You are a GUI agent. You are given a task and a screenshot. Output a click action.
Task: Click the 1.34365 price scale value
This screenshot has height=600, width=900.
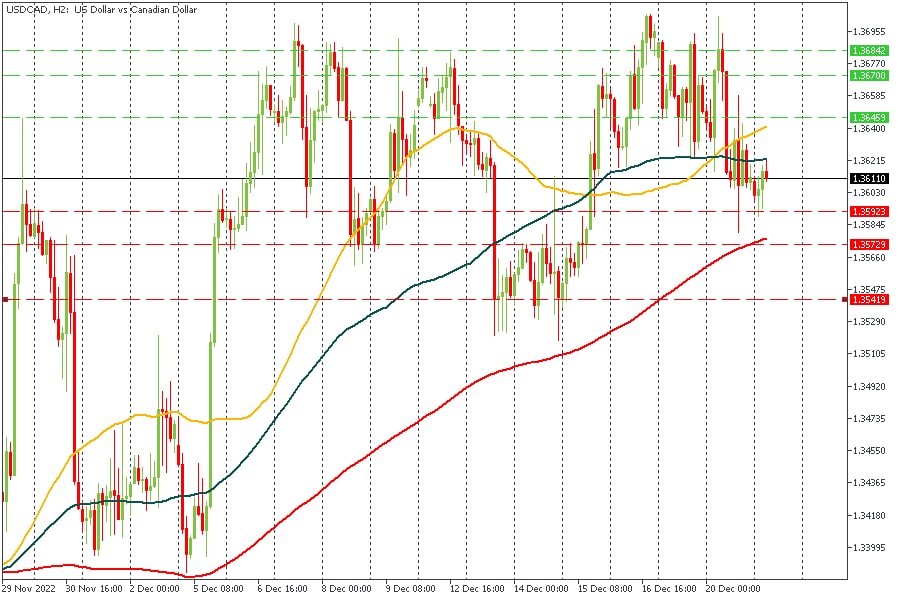[x=869, y=483]
